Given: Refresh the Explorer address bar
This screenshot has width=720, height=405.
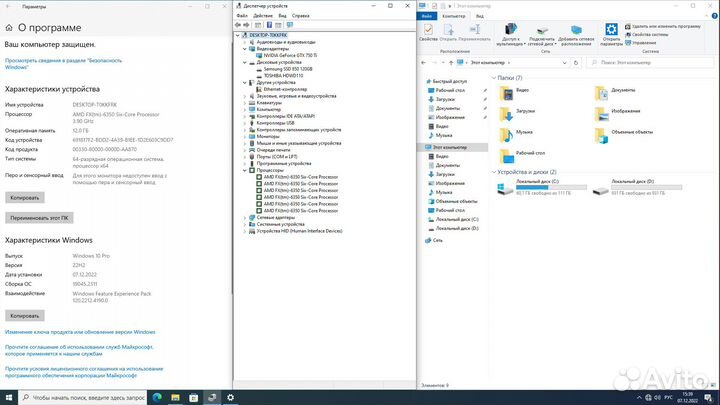Looking at the screenshot, I should click(x=576, y=62).
